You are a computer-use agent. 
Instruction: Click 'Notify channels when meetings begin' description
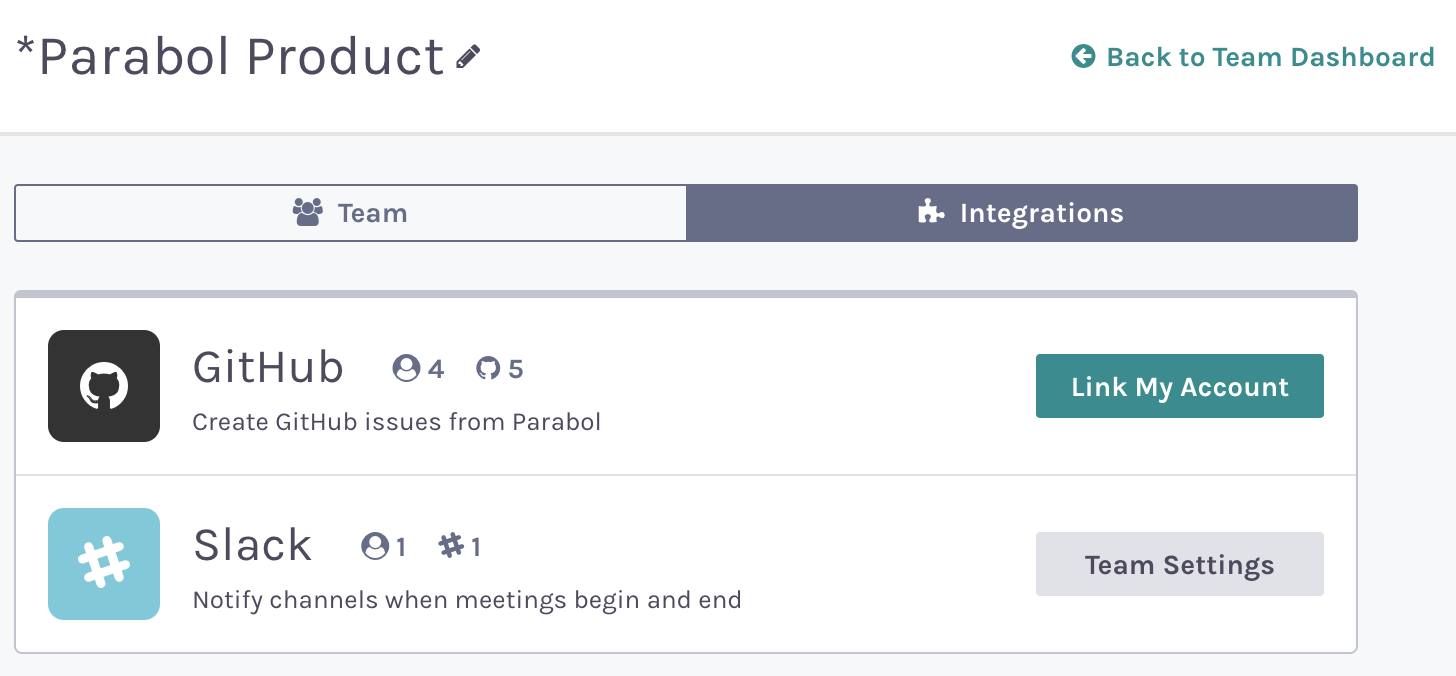coord(466,600)
